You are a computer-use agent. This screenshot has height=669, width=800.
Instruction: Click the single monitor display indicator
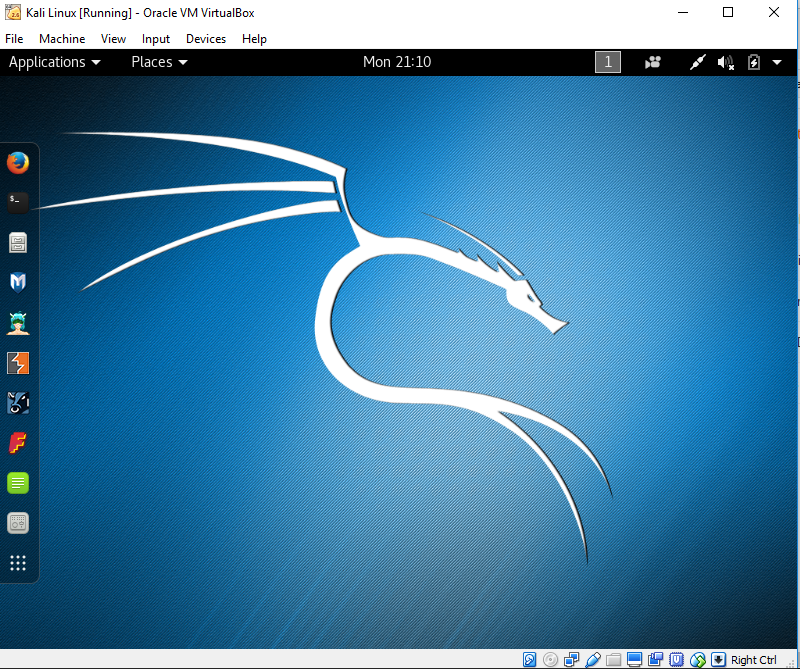coord(634,659)
